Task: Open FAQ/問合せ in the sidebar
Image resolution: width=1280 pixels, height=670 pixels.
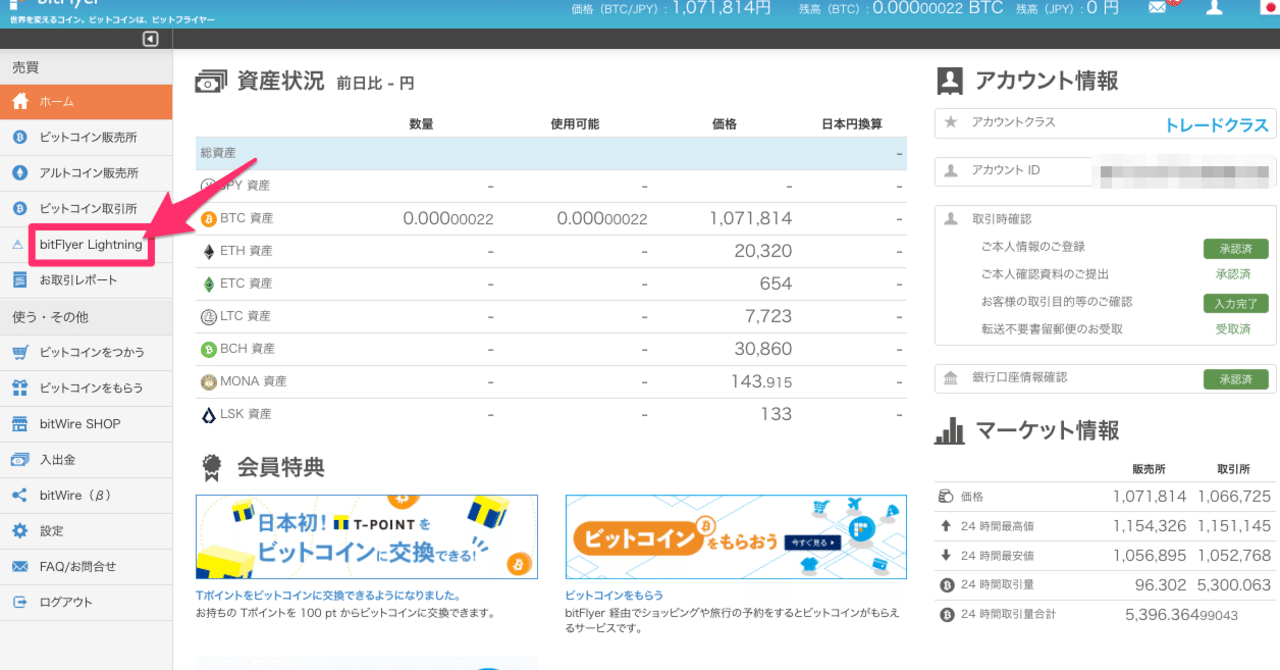Action: (86, 567)
